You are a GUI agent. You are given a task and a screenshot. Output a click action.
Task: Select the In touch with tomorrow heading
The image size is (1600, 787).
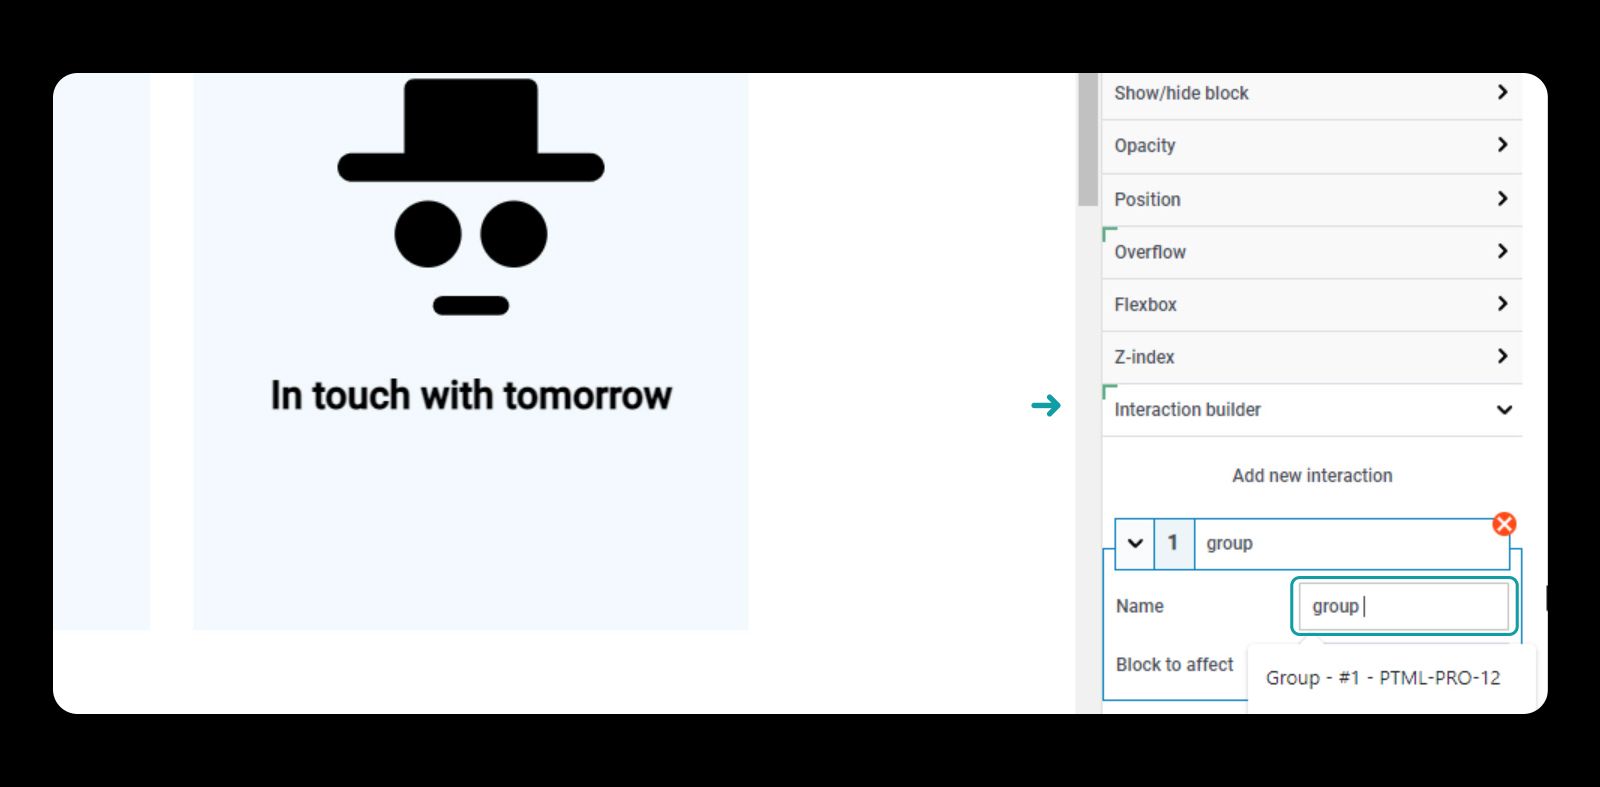[471, 396]
